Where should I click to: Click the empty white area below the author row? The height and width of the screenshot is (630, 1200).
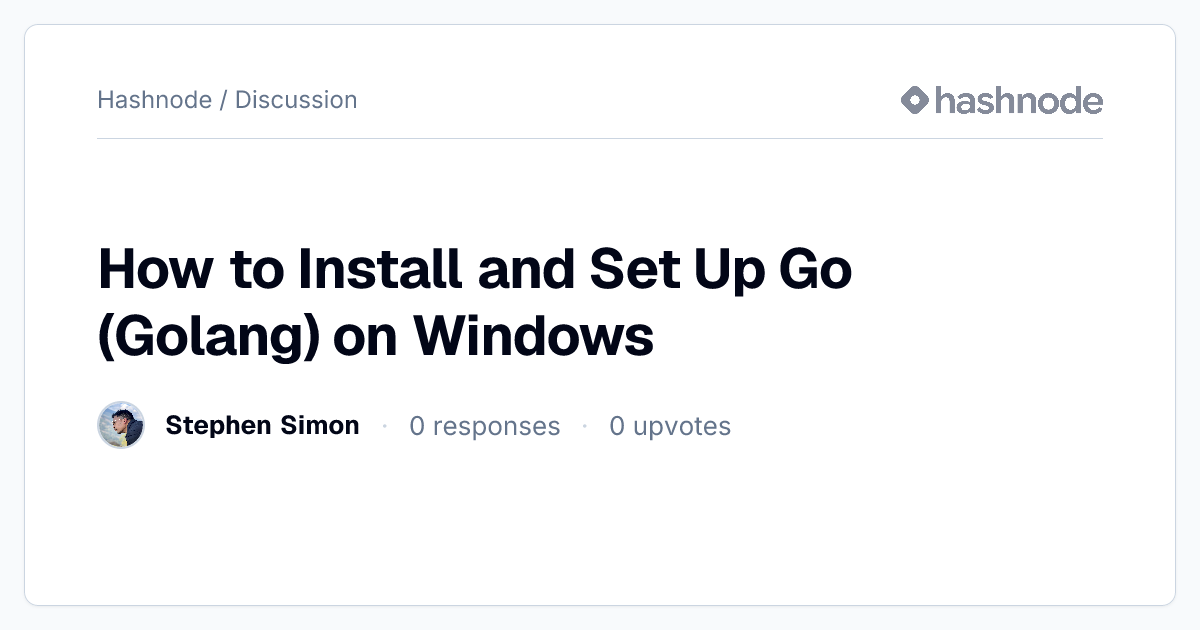pos(600,525)
